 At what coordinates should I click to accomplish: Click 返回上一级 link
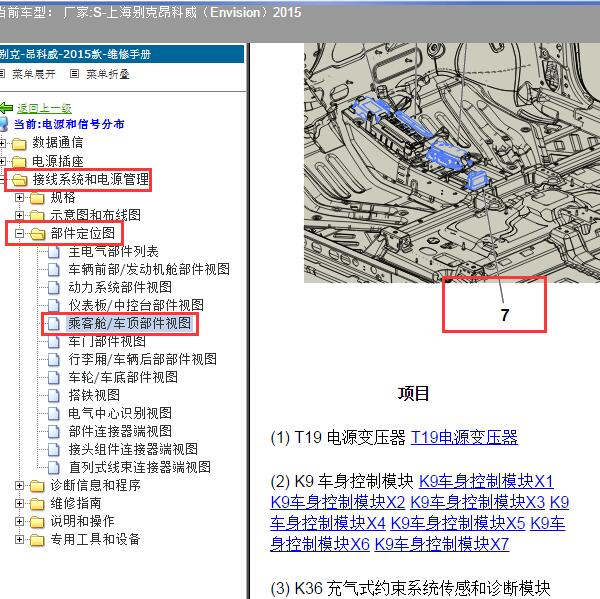(x=44, y=109)
